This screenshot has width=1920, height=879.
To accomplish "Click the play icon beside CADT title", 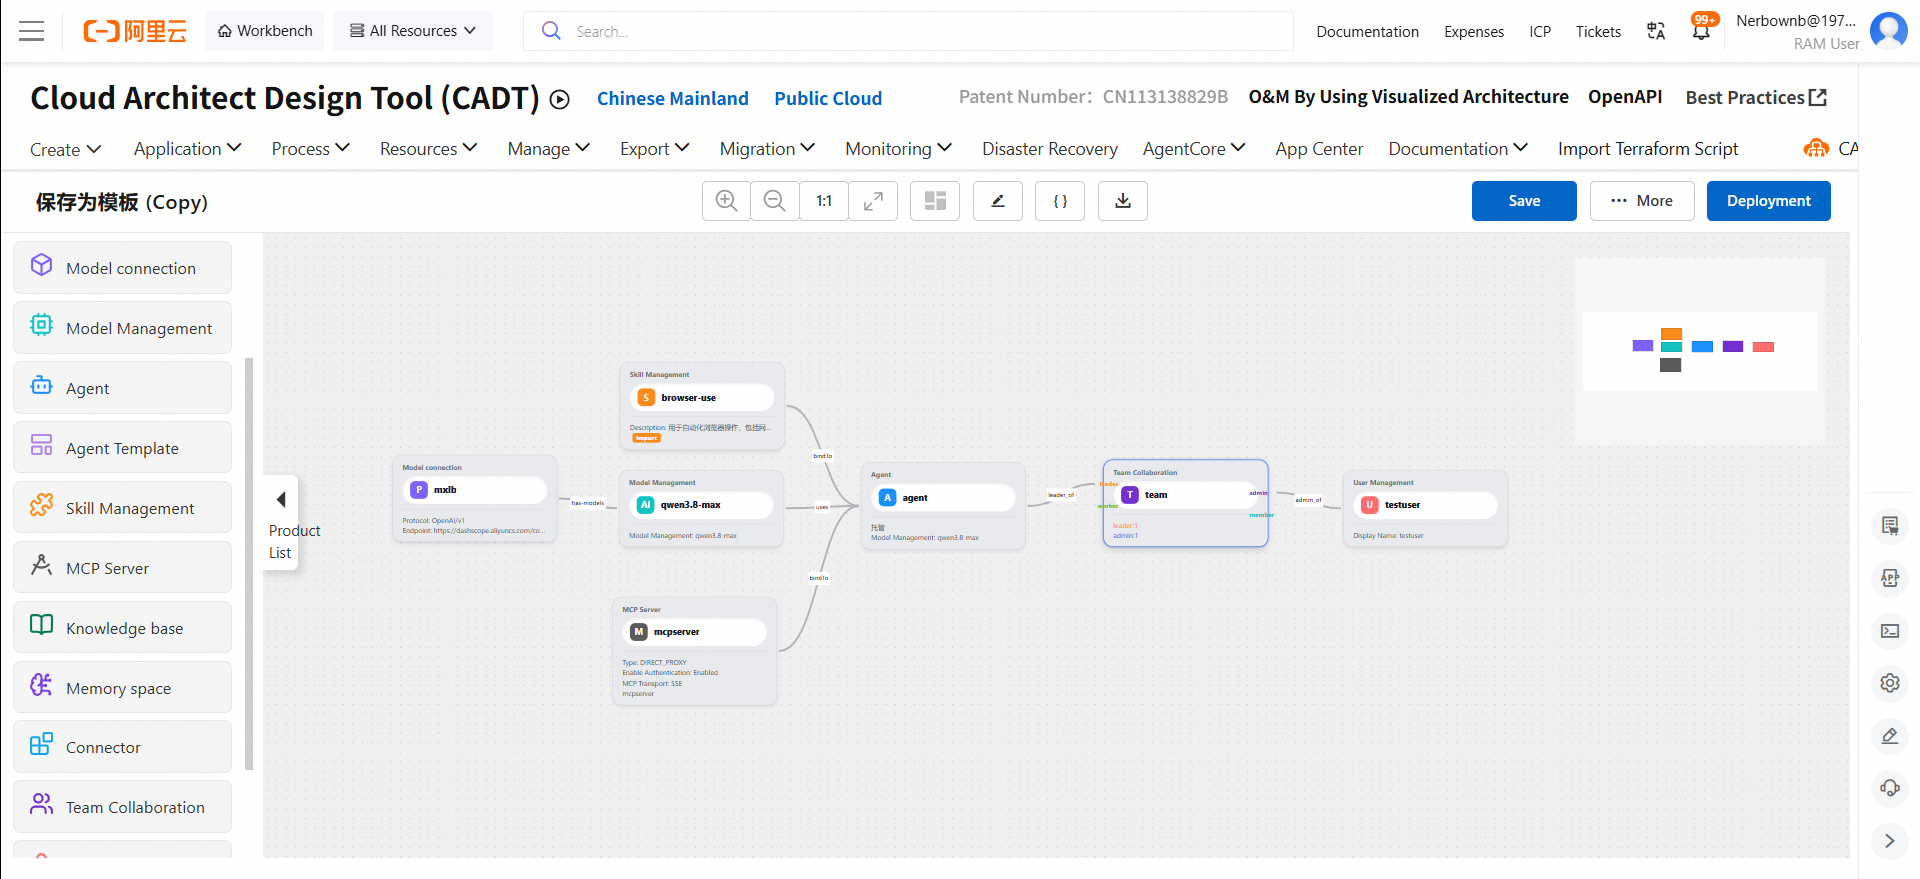I will point(560,99).
